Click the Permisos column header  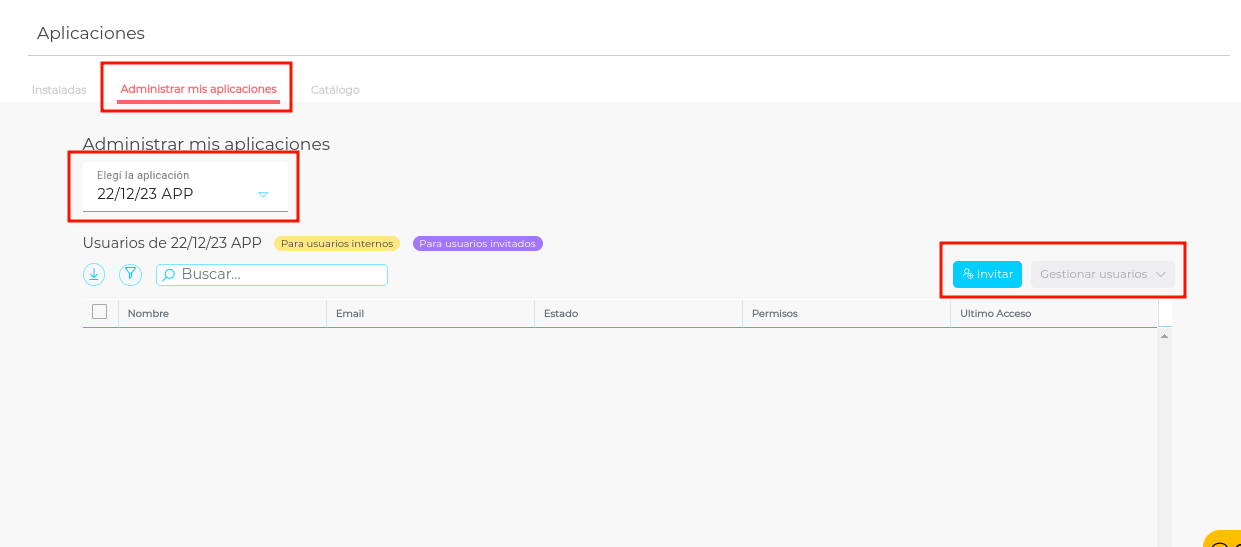(775, 314)
